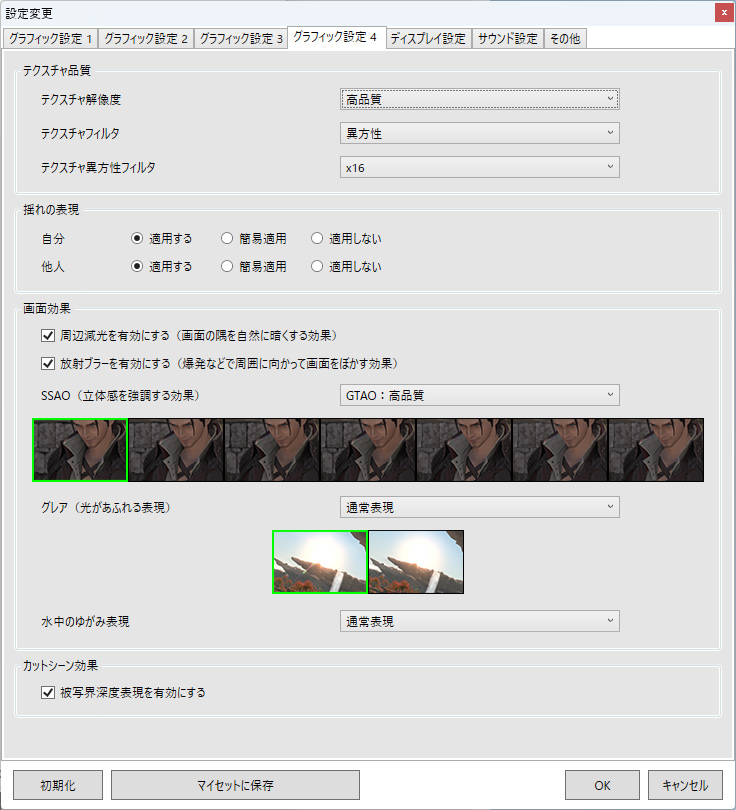
Task: Toggle 周辺減光を有効にする checkbox
Action: click(48, 335)
